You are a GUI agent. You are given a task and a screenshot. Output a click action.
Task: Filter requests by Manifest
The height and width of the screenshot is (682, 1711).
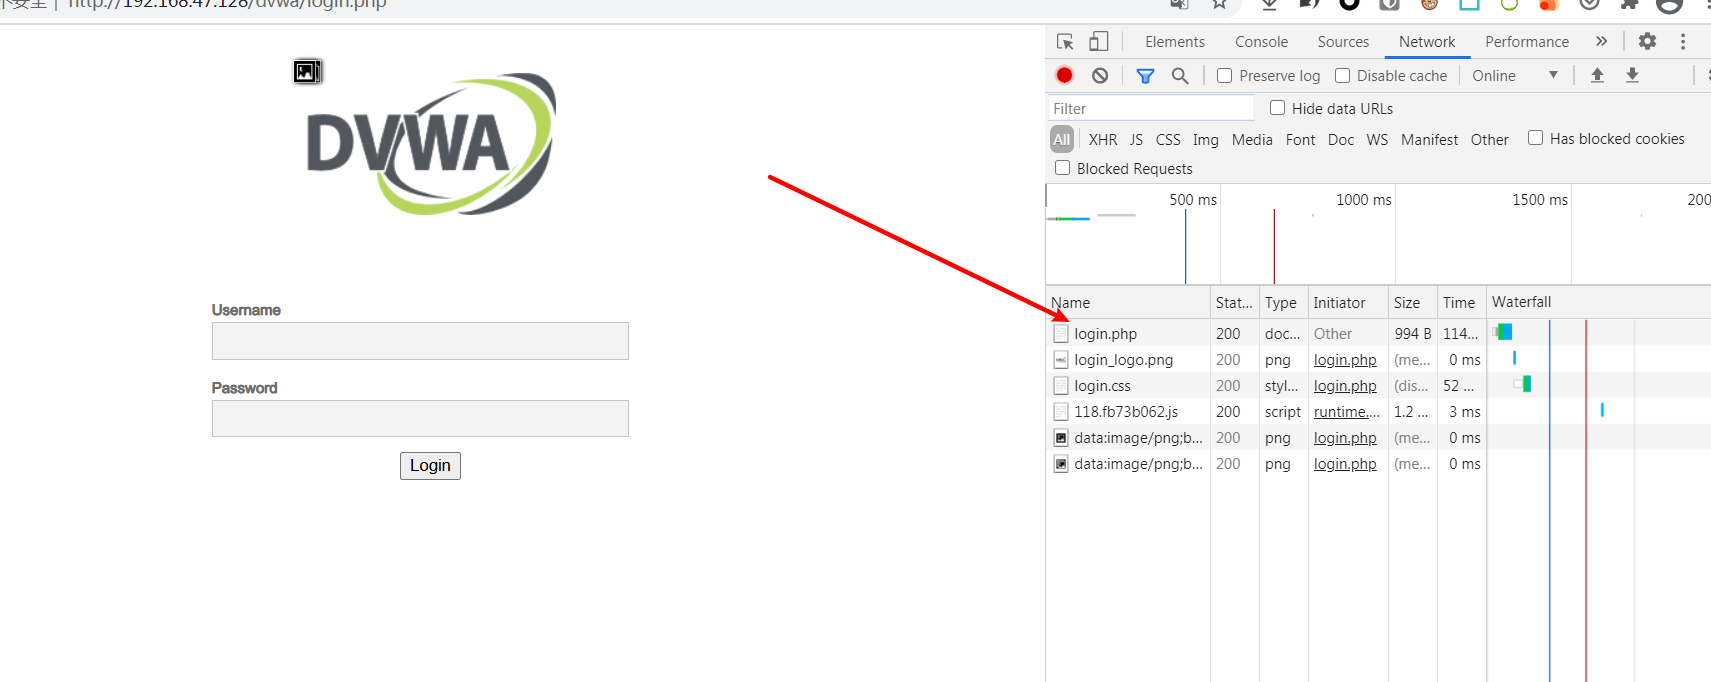point(1429,139)
